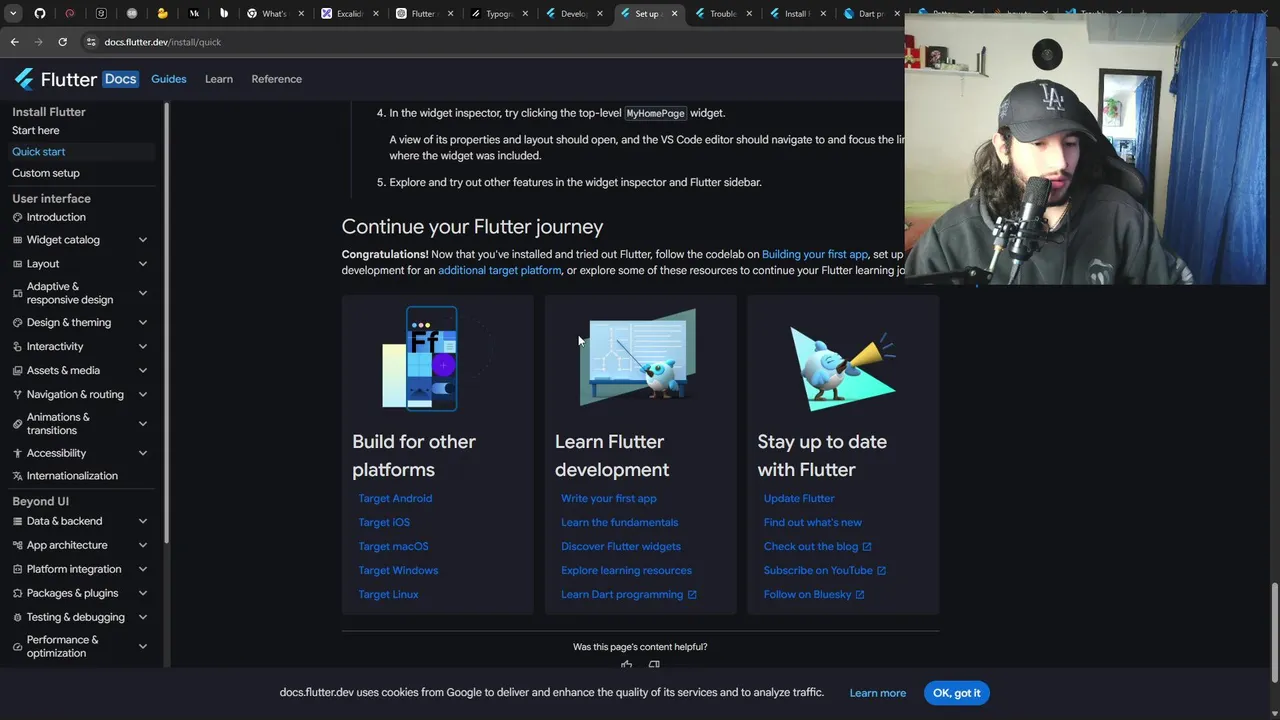
Task: Click the App architecture icon
Action: (x=17, y=545)
